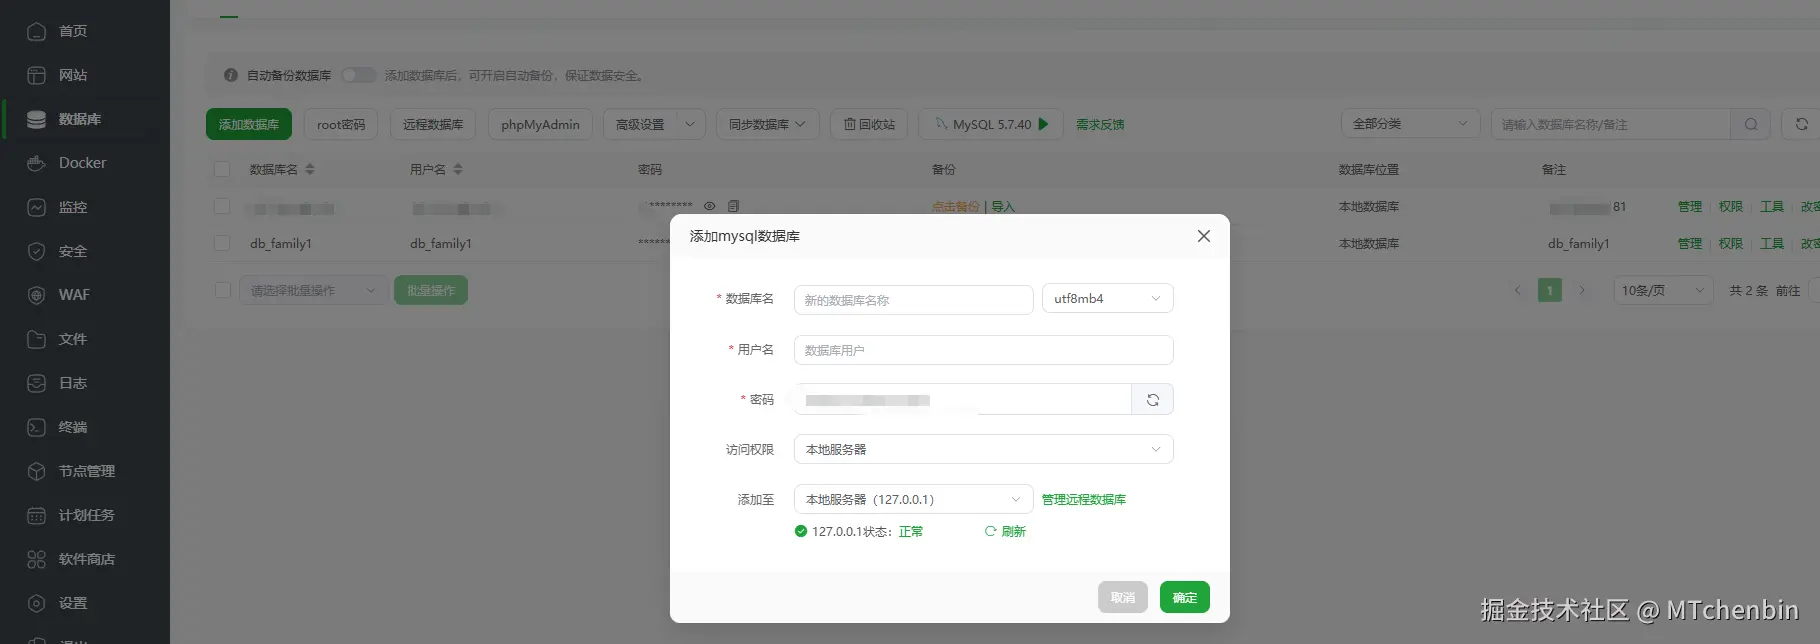This screenshot has height=644, width=1820.
Task: Click the 远程数据库 button
Action: point(433,124)
